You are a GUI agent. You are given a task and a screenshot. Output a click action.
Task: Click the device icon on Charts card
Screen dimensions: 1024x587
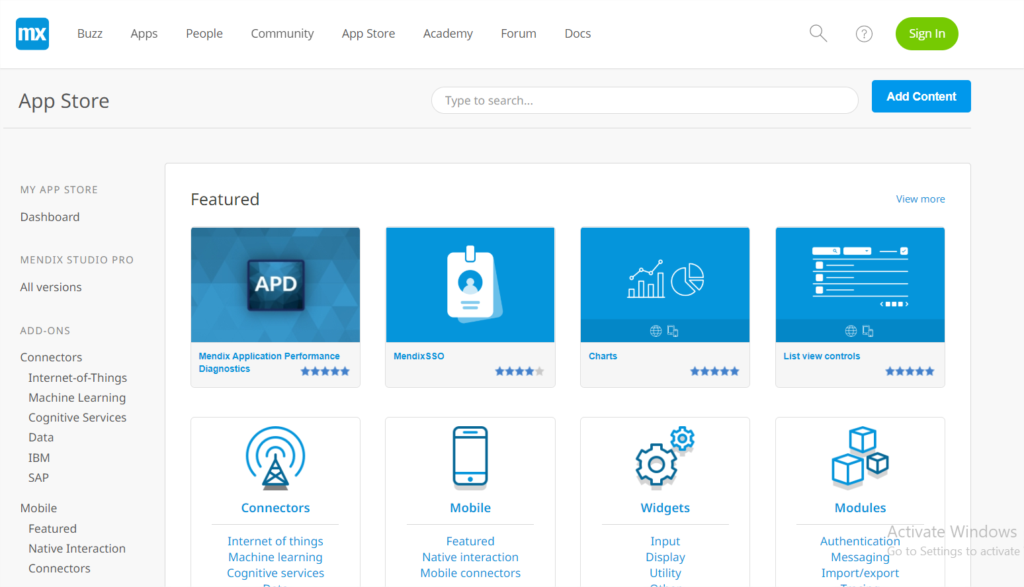point(673,331)
